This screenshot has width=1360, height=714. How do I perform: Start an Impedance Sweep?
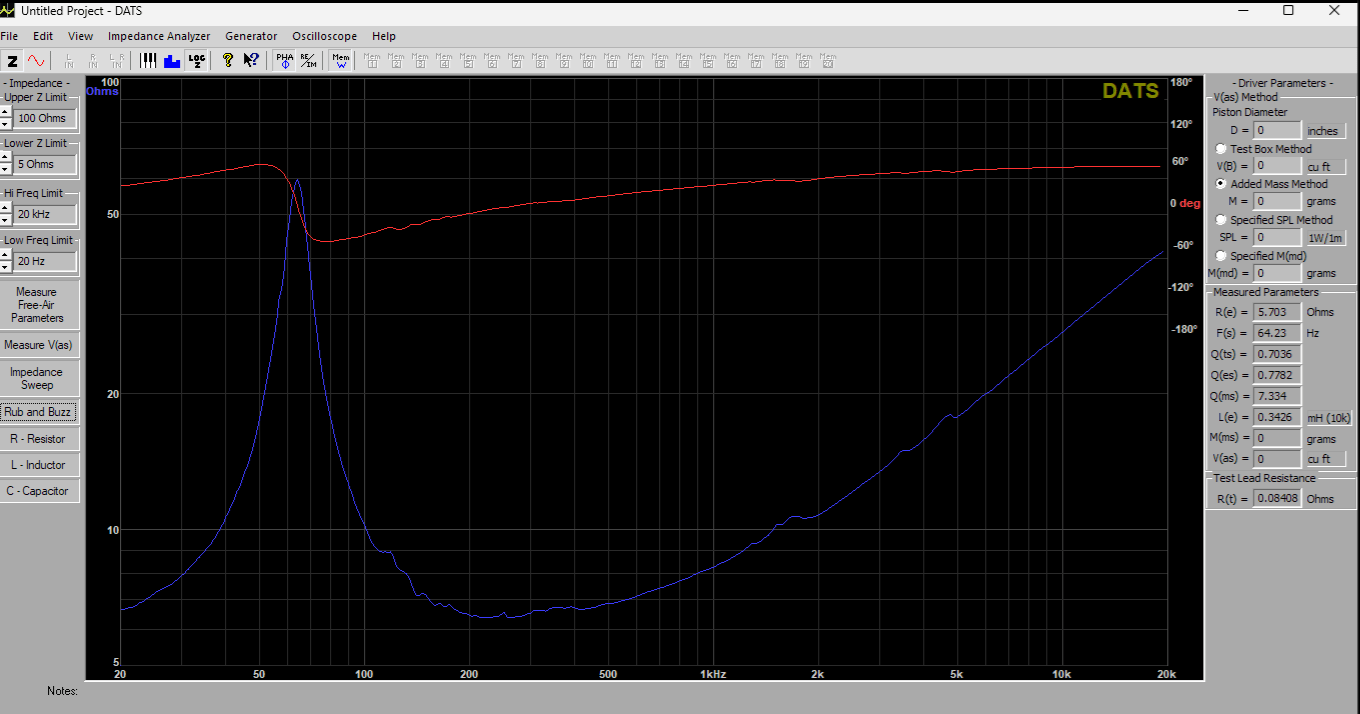pyautogui.click(x=37, y=378)
